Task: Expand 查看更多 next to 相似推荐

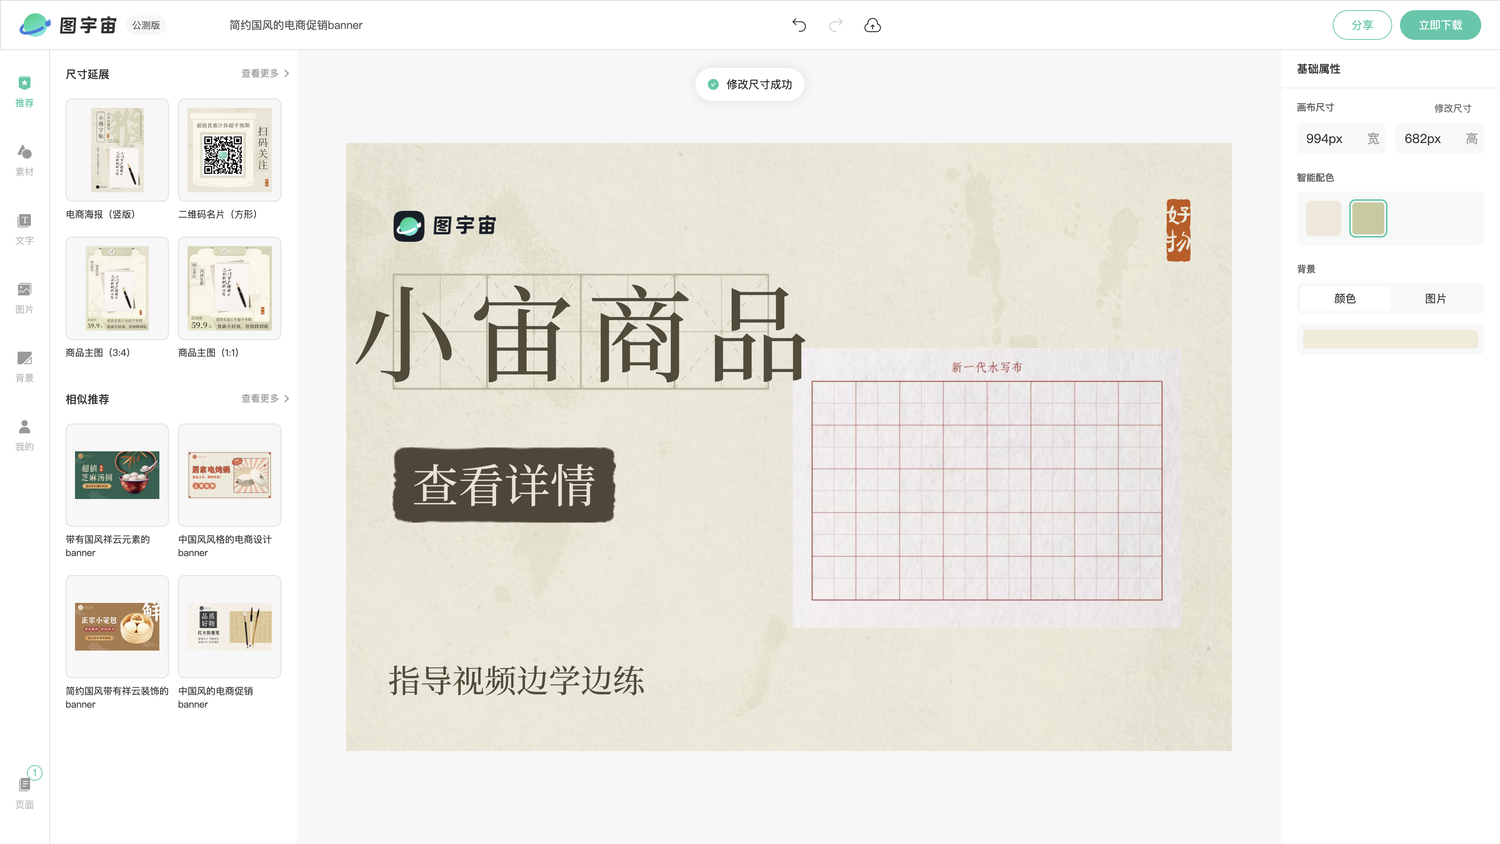Action: (265, 399)
